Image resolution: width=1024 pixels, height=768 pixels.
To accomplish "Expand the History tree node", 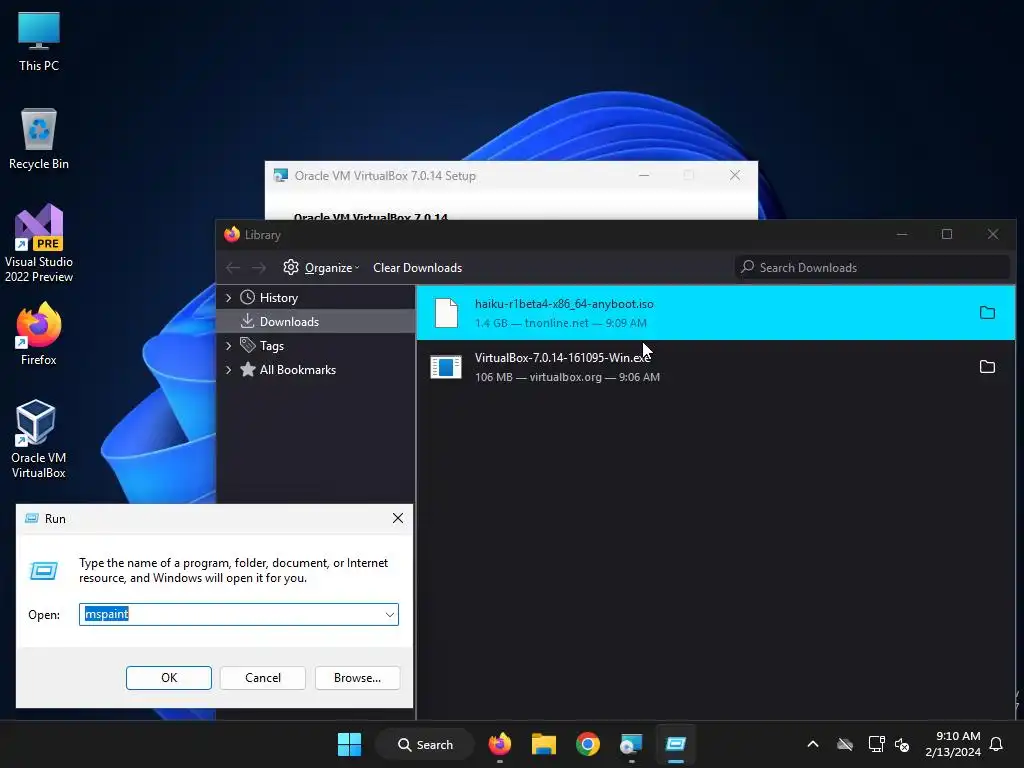I will pyautogui.click(x=229, y=298).
